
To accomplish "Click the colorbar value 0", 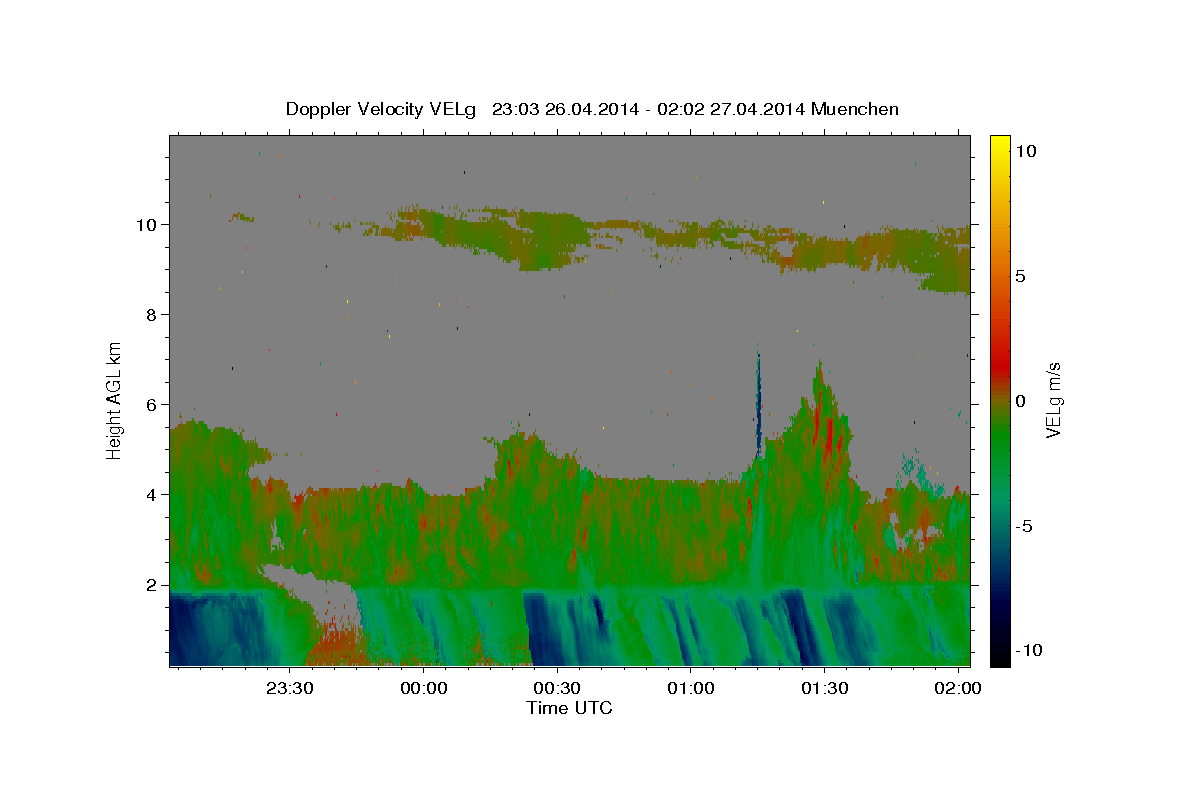I will (x=1020, y=401).
